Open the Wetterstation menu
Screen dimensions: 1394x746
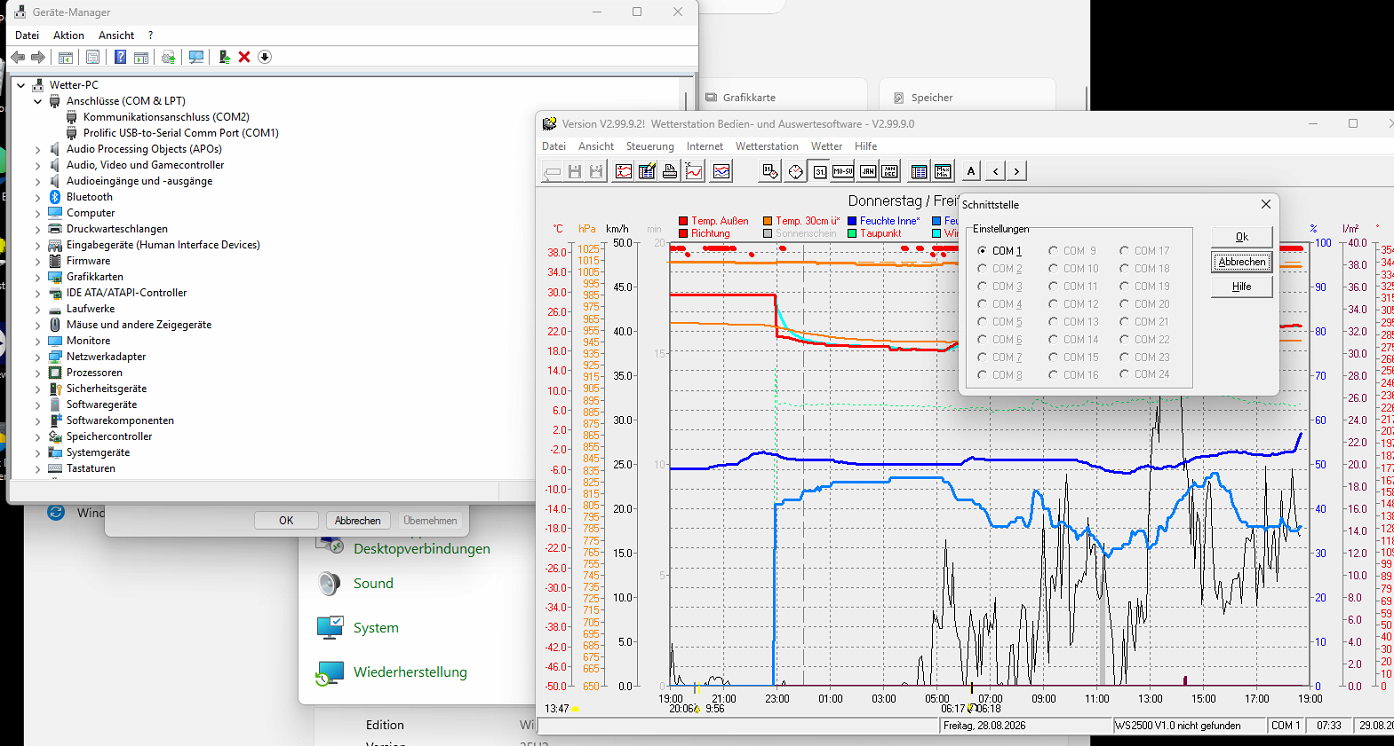click(x=767, y=146)
